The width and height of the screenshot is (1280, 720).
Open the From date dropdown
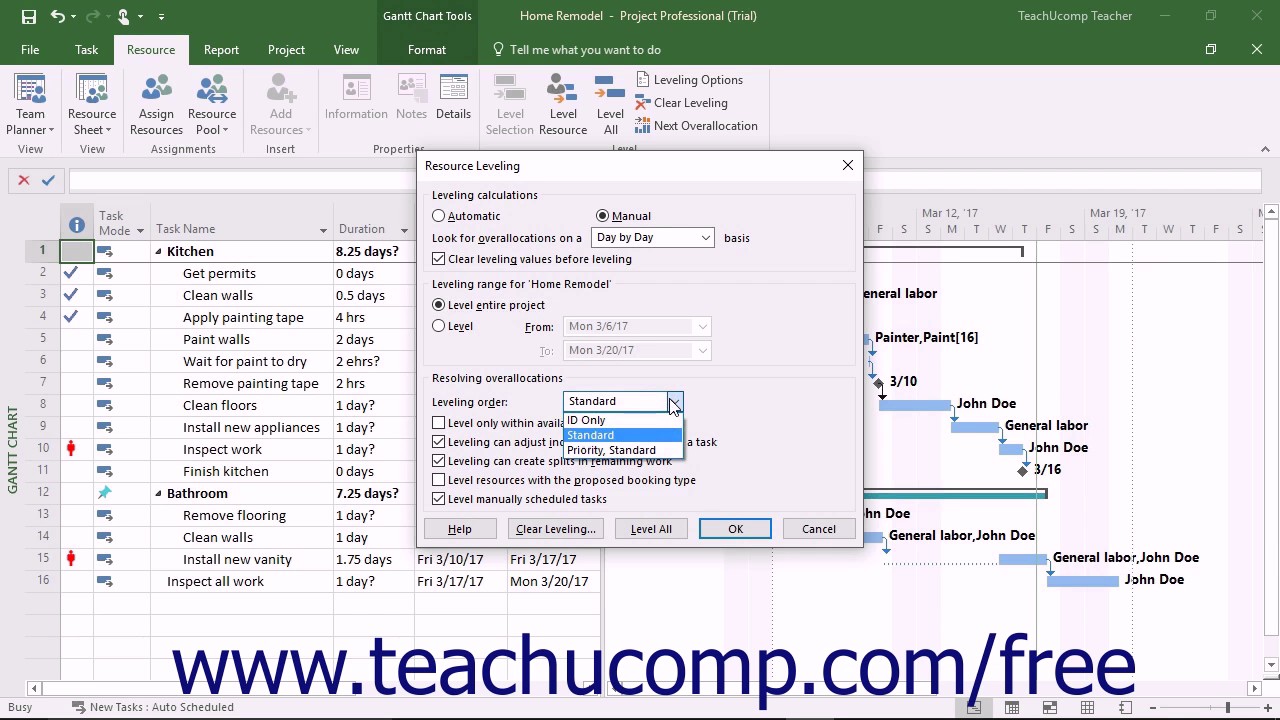(702, 327)
